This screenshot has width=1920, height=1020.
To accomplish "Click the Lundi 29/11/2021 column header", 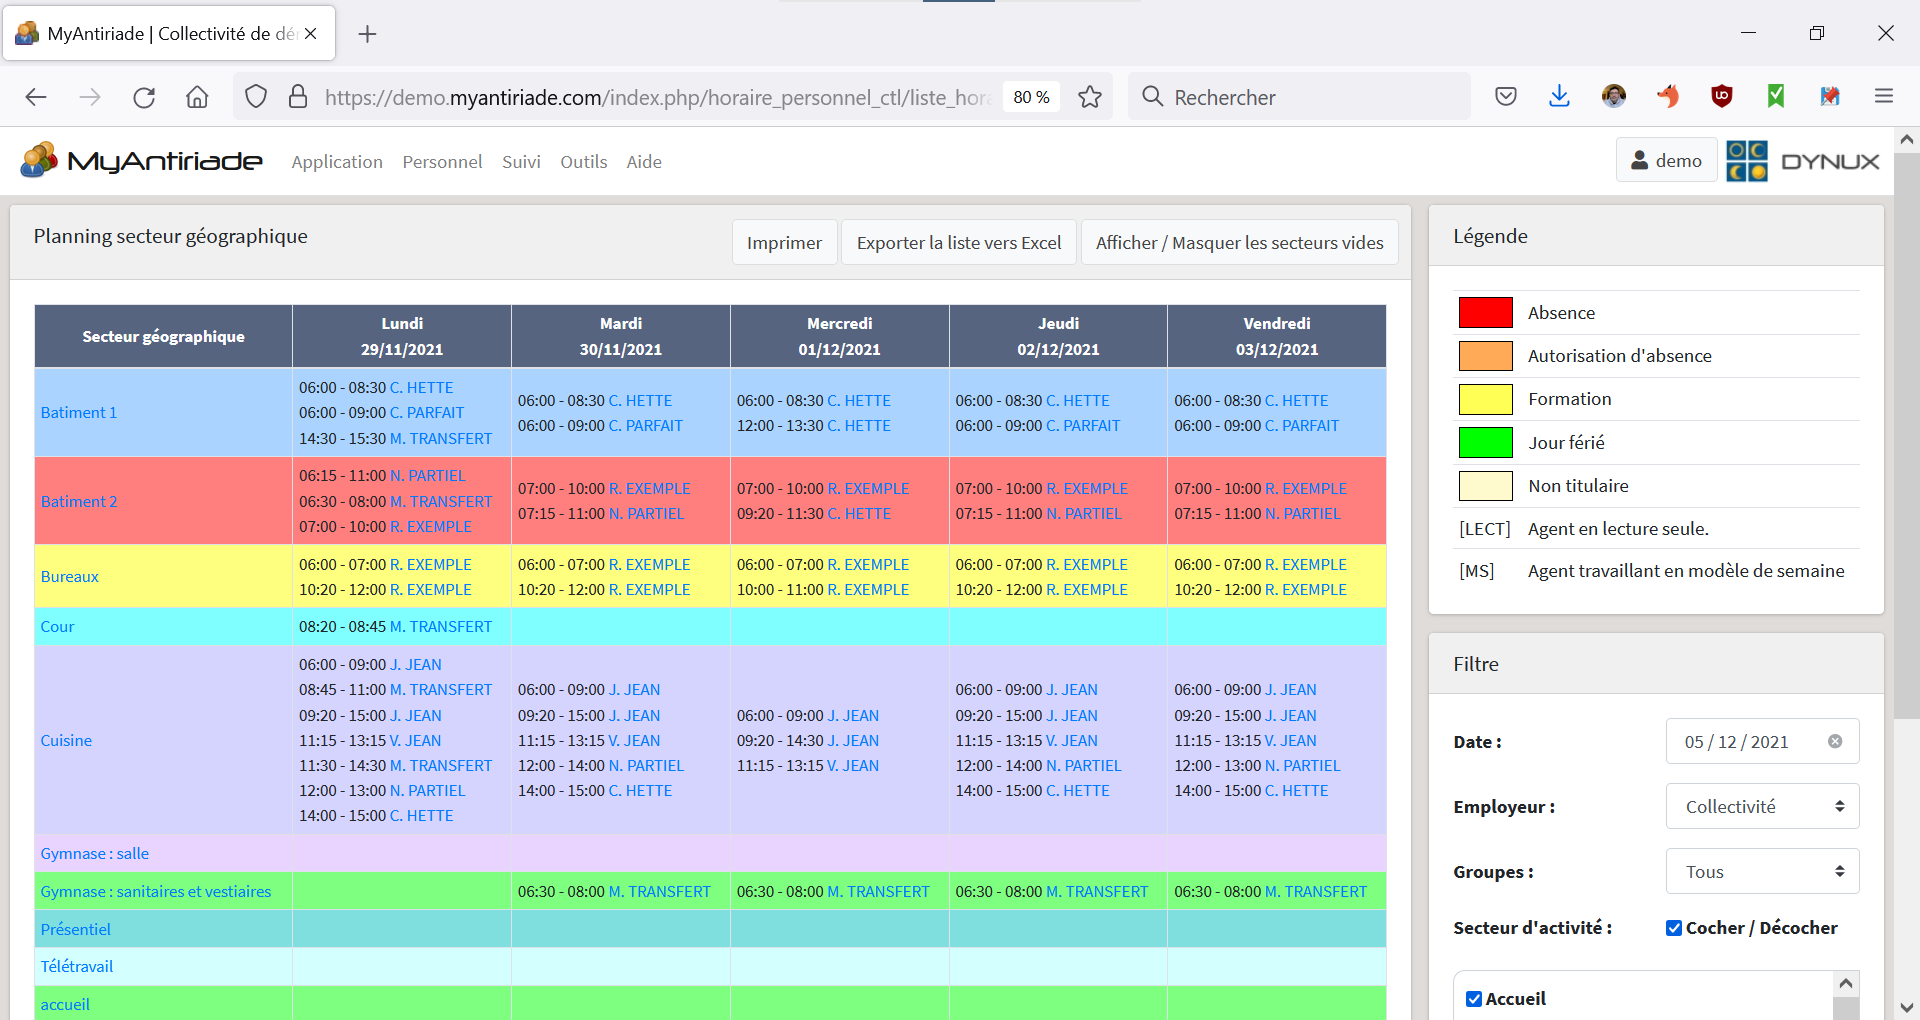I will pos(402,336).
